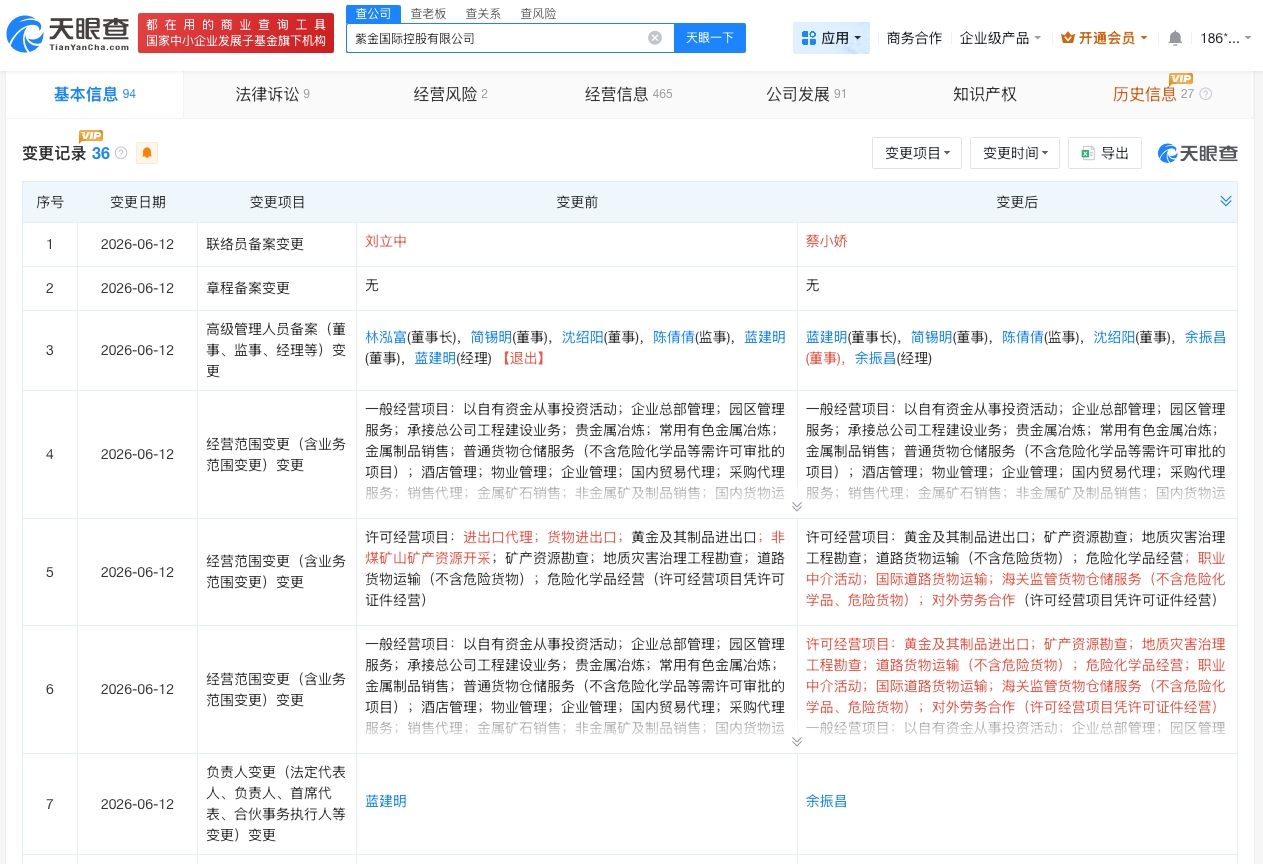Screen dimensions: 1263x864
Task: Click the 变更日期 column header
Action: click(138, 202)
